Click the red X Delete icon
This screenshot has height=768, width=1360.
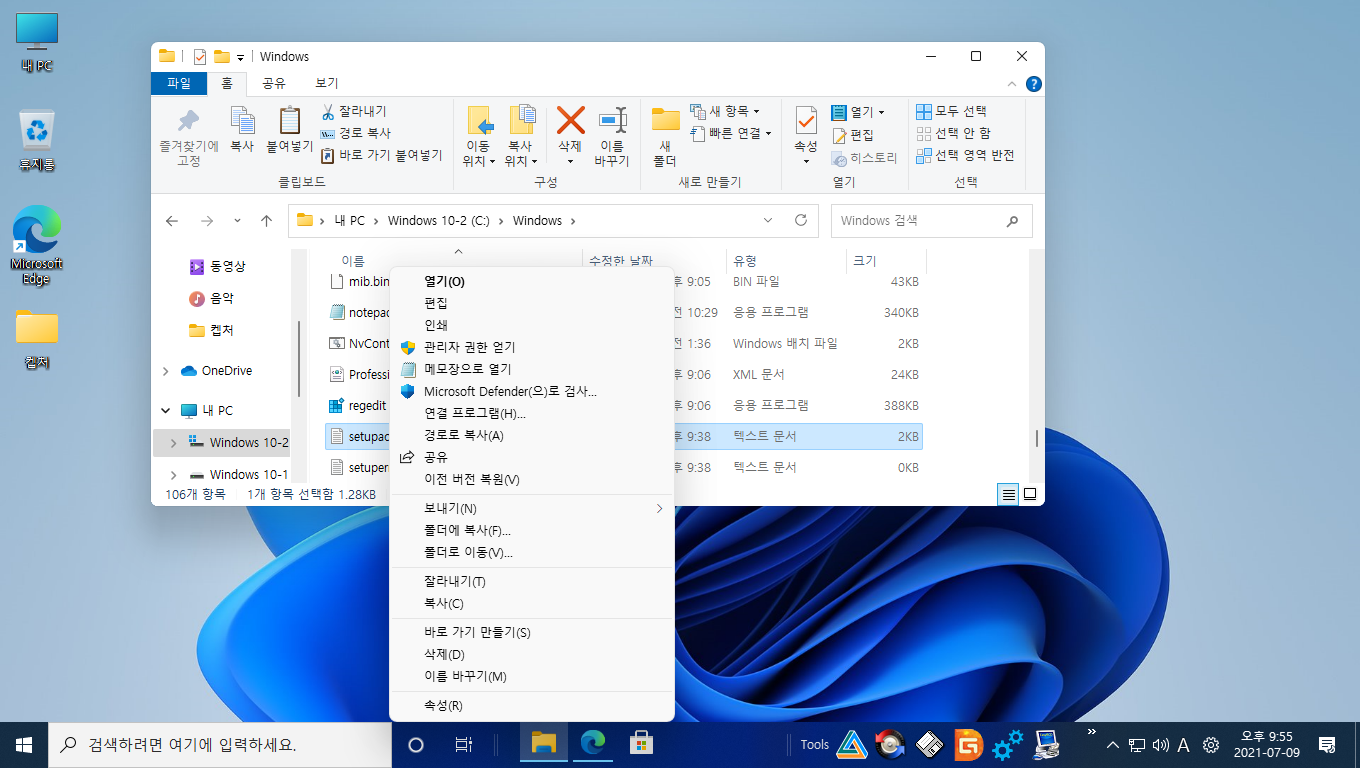click(570, 120)
